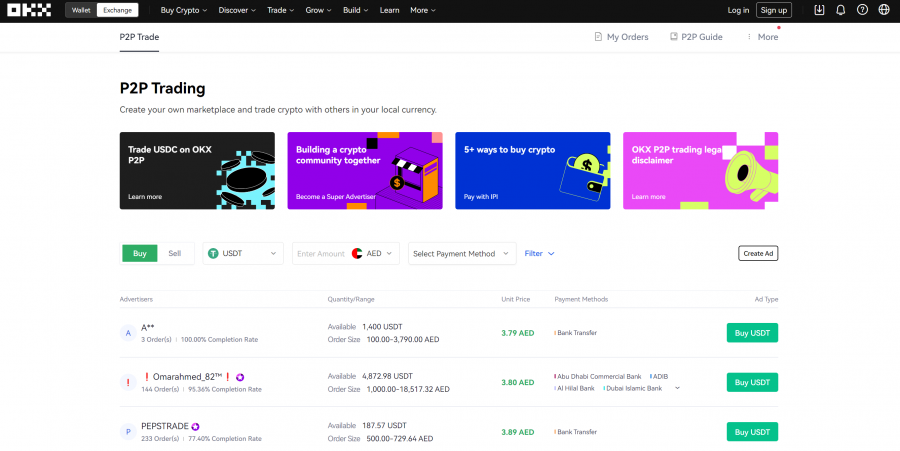Click Dubai Islamic Bank payment method

(633, 388)
